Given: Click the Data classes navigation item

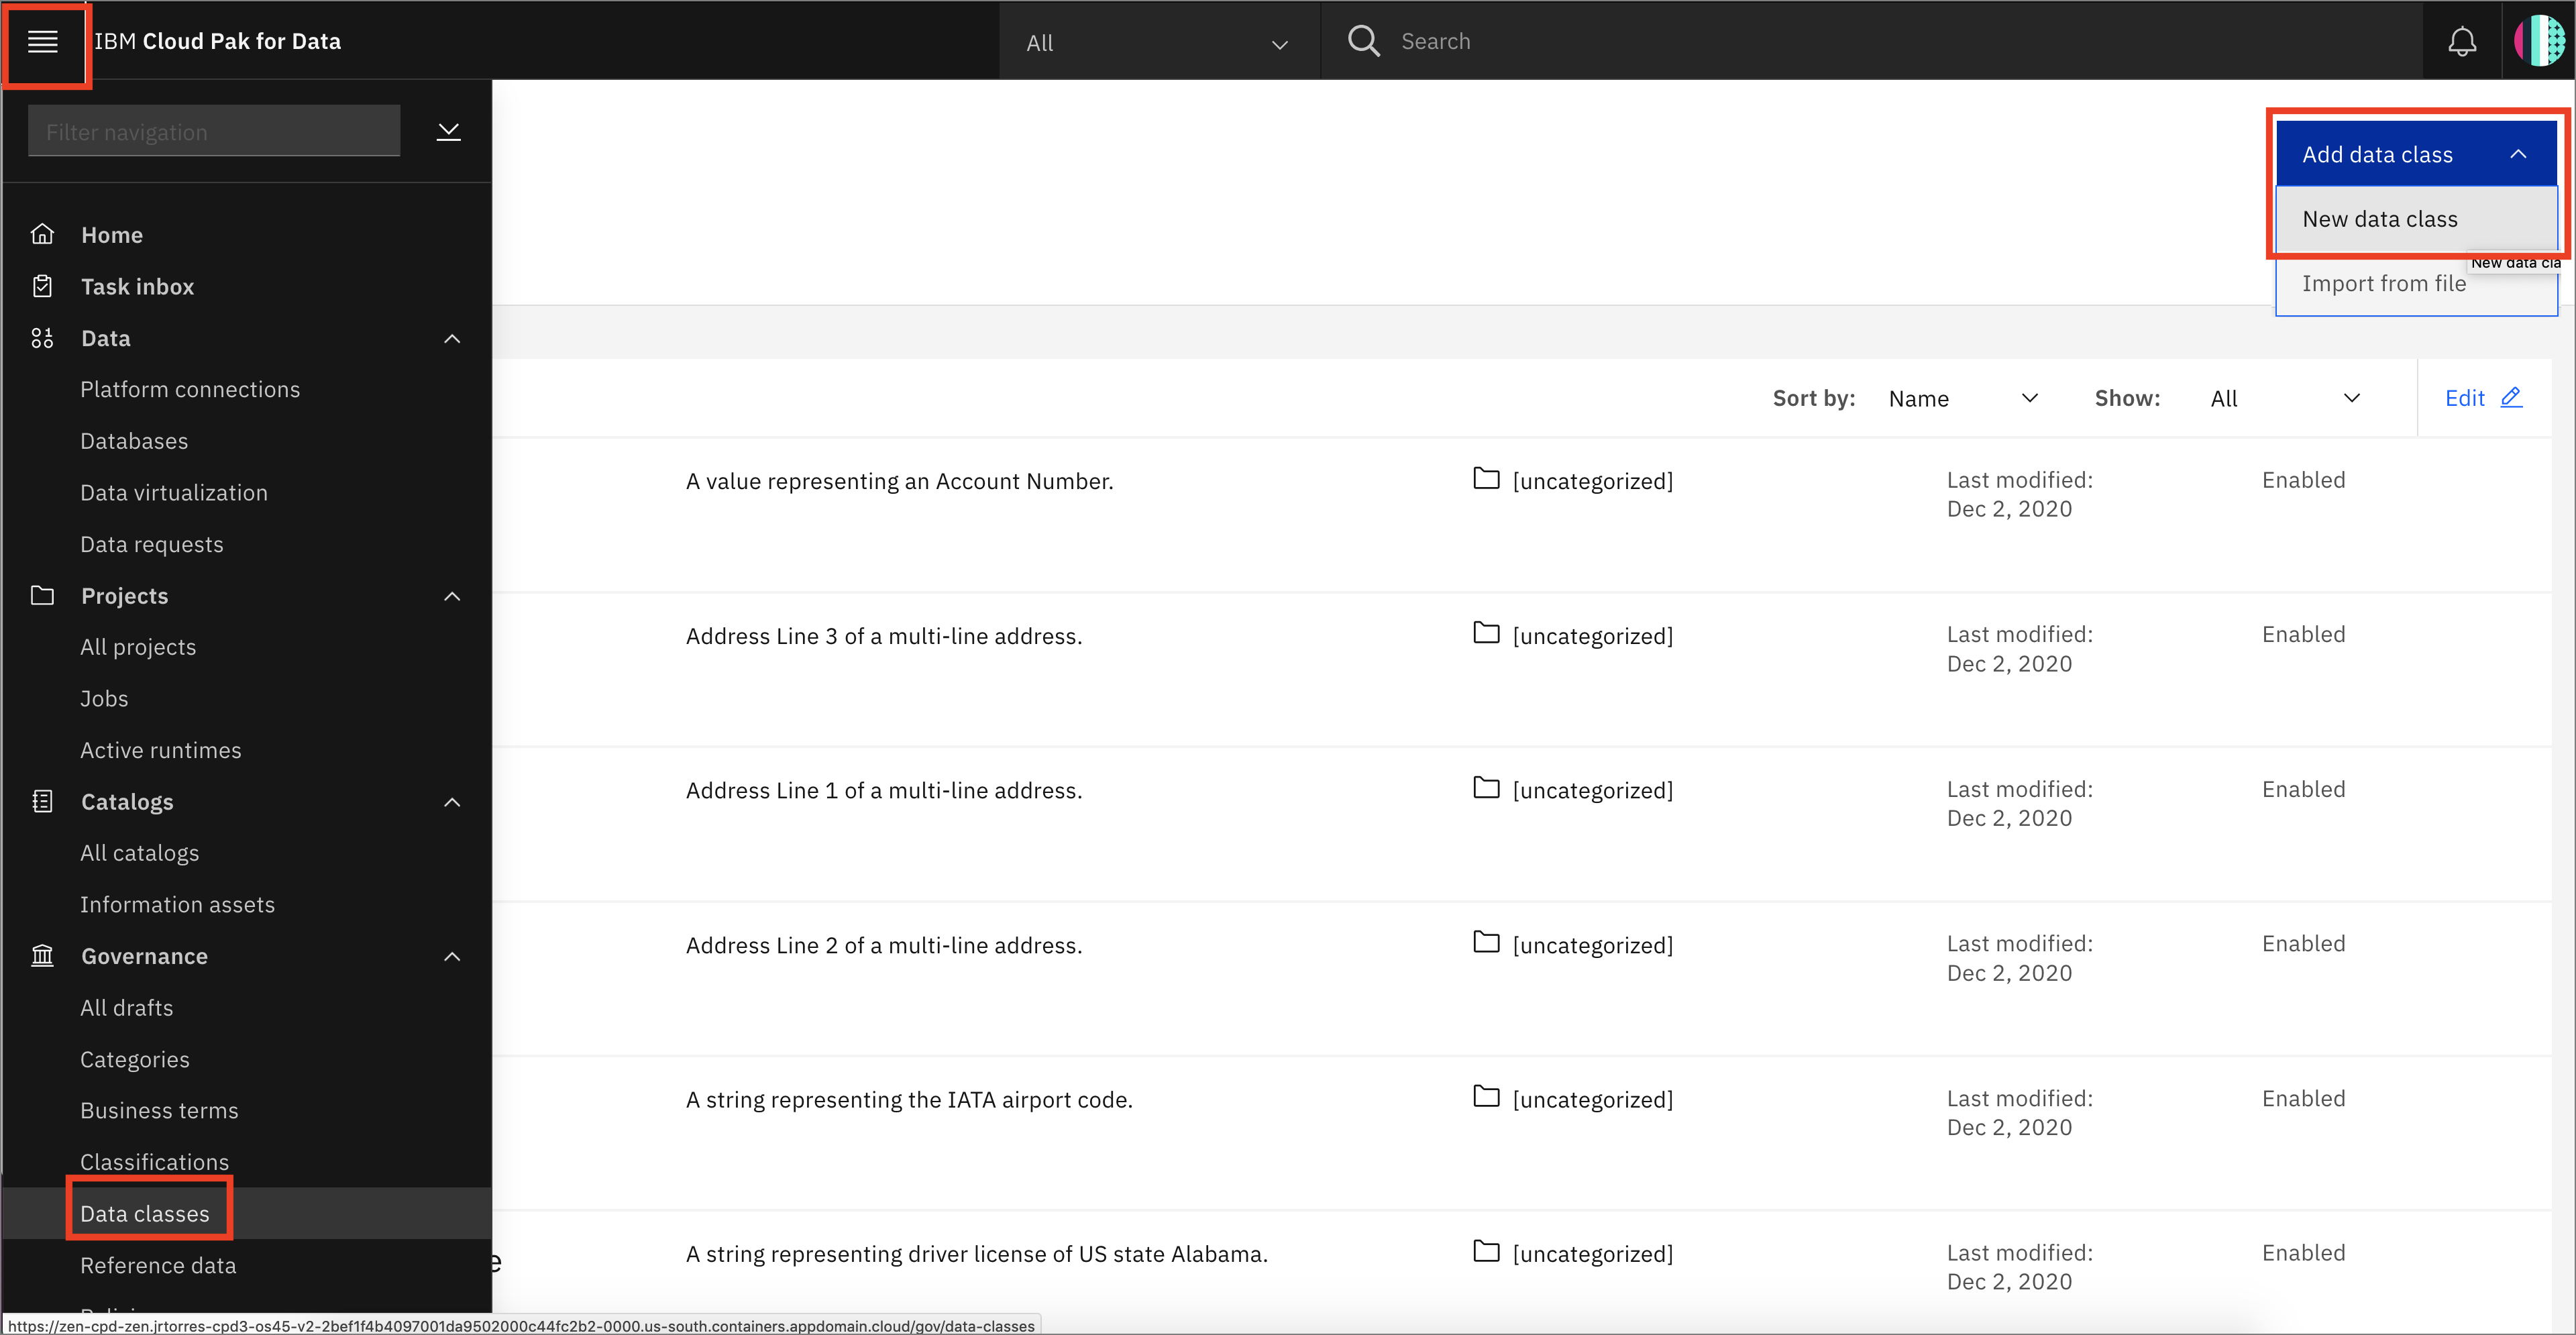Looking at the screenshot, I should click(146, 1212).
